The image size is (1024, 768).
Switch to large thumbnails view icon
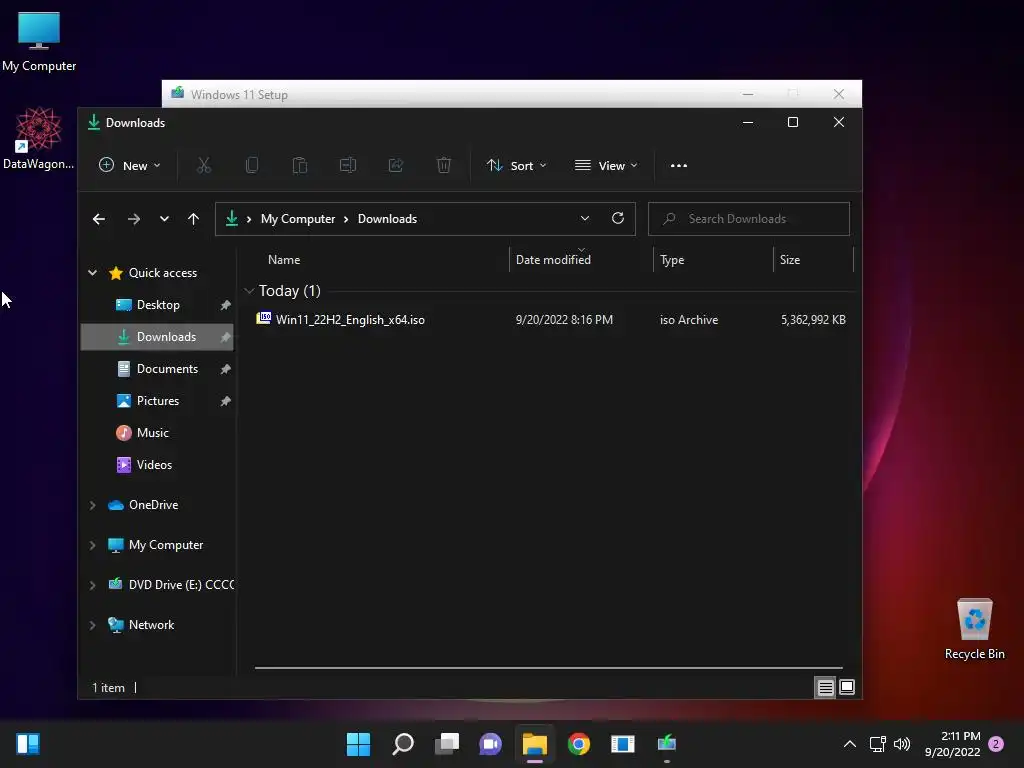click(847, 687)
